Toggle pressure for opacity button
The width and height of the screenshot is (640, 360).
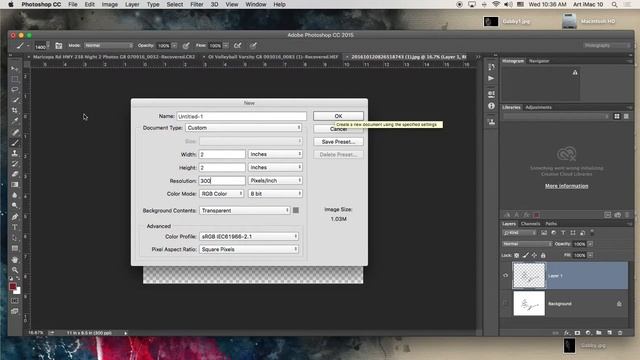pyautogui.click(x=186, y=46)
